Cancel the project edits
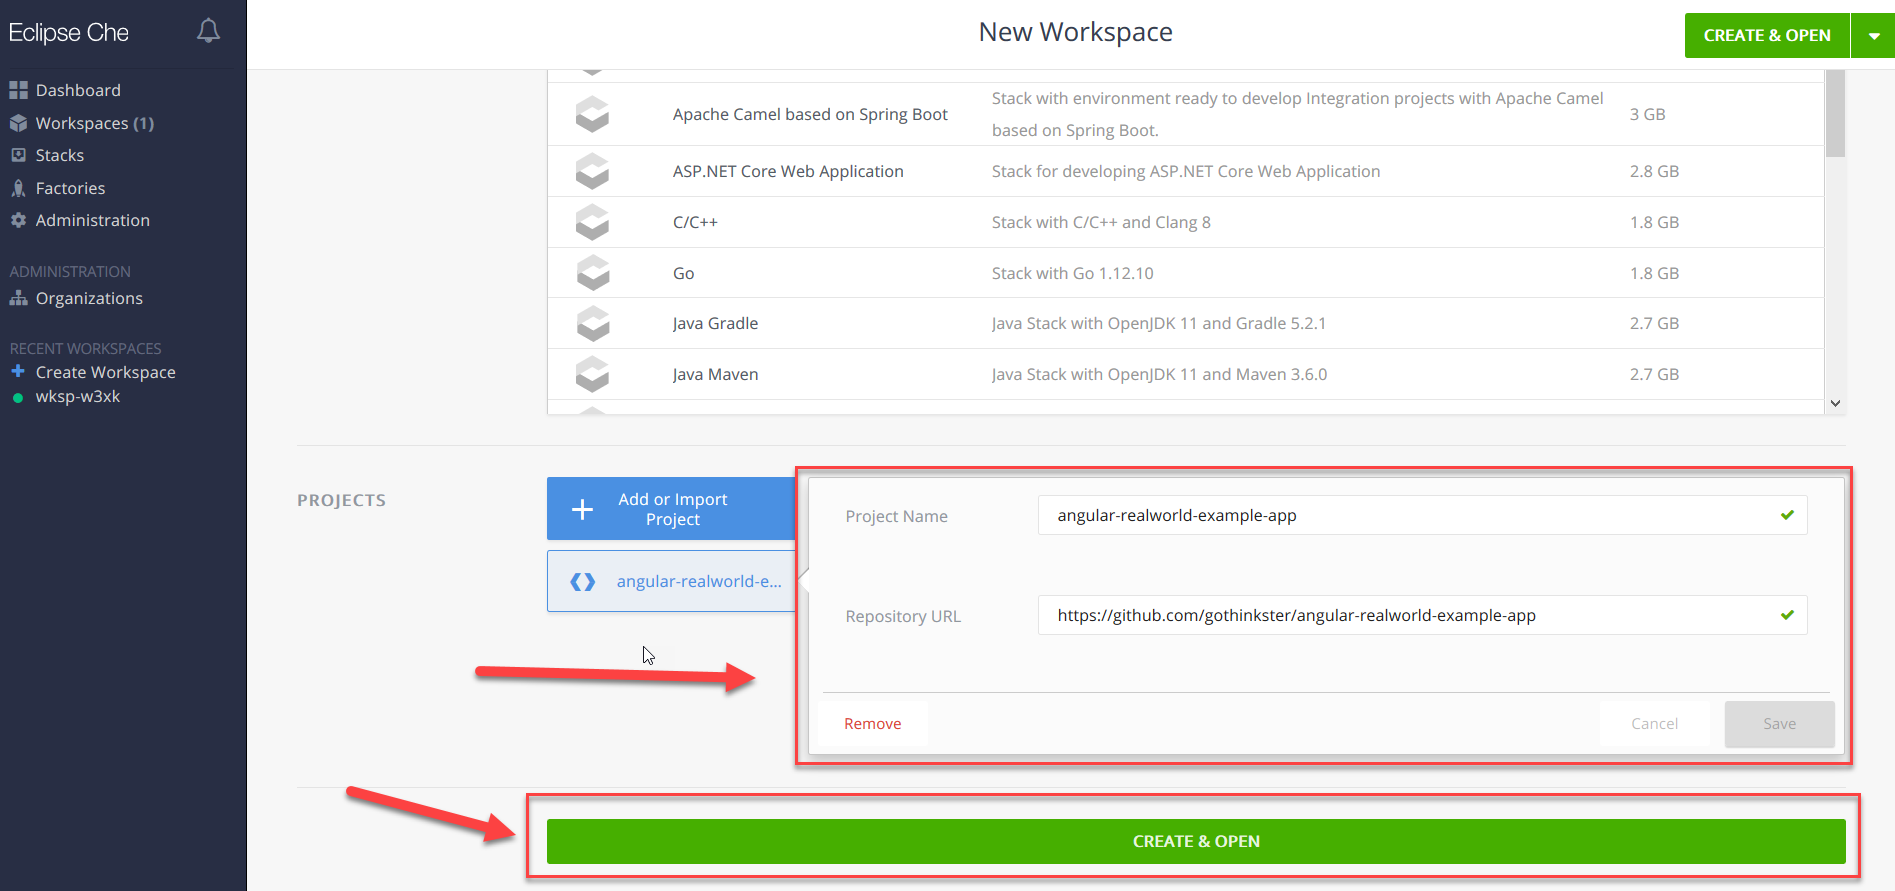This screenshot has height=891, width=1895. coord(1654,724)
